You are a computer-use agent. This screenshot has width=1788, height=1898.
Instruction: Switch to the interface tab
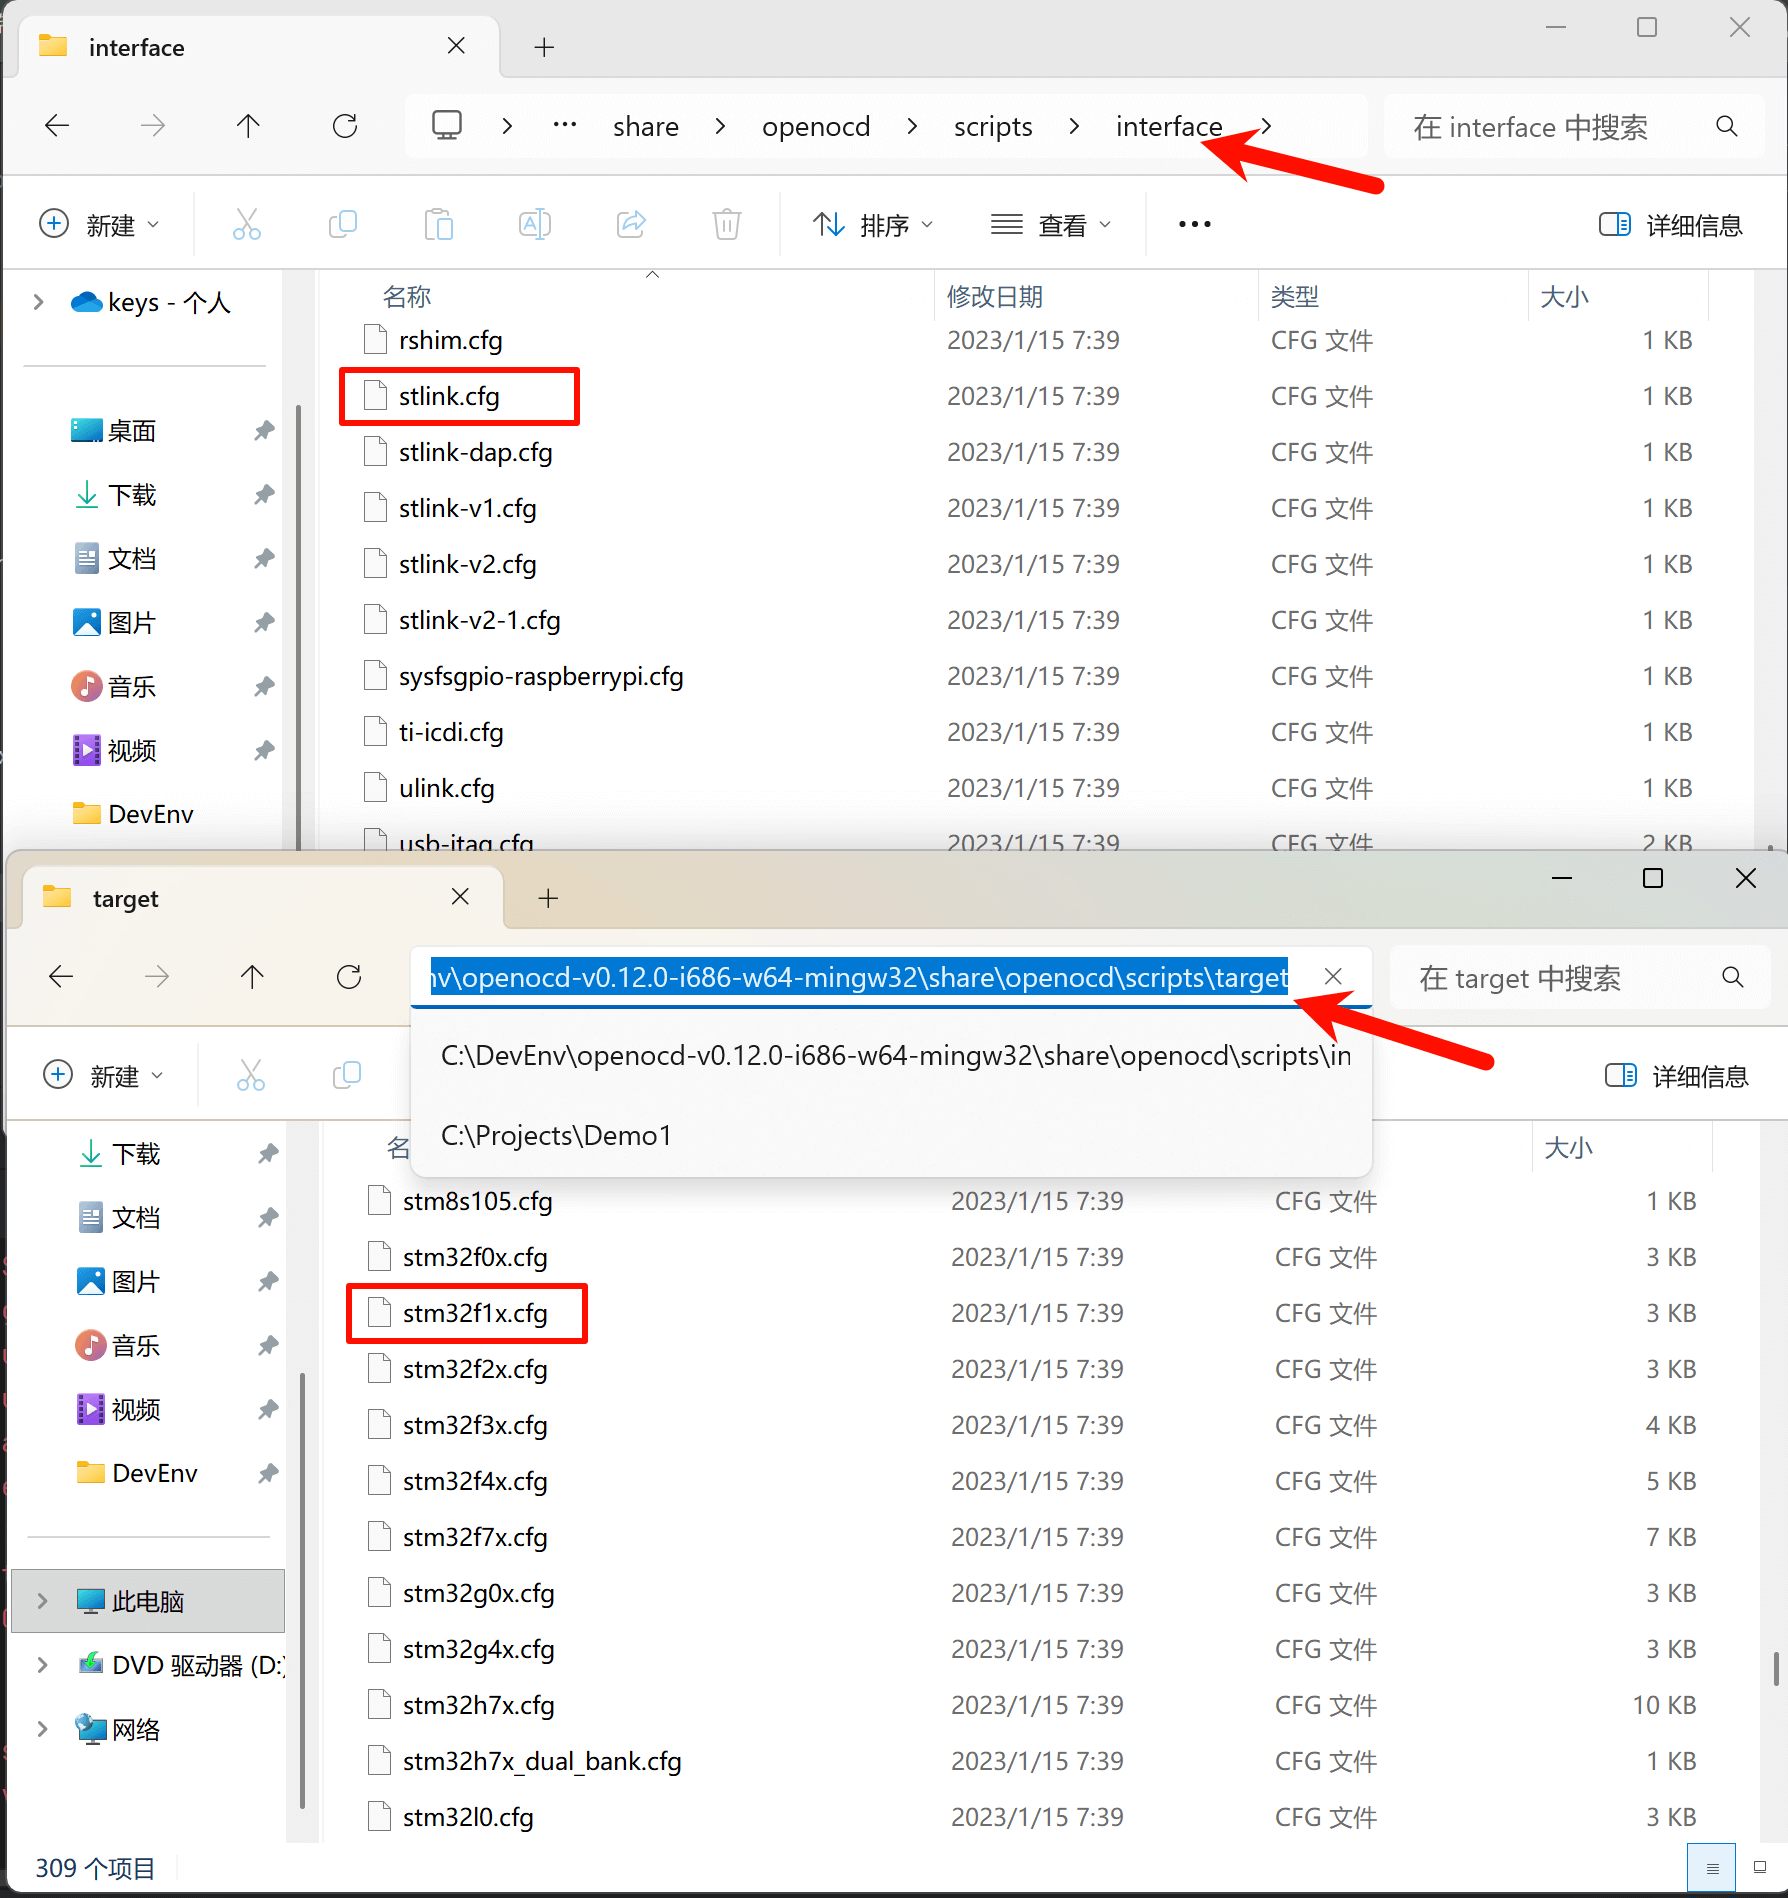[137, 46]
